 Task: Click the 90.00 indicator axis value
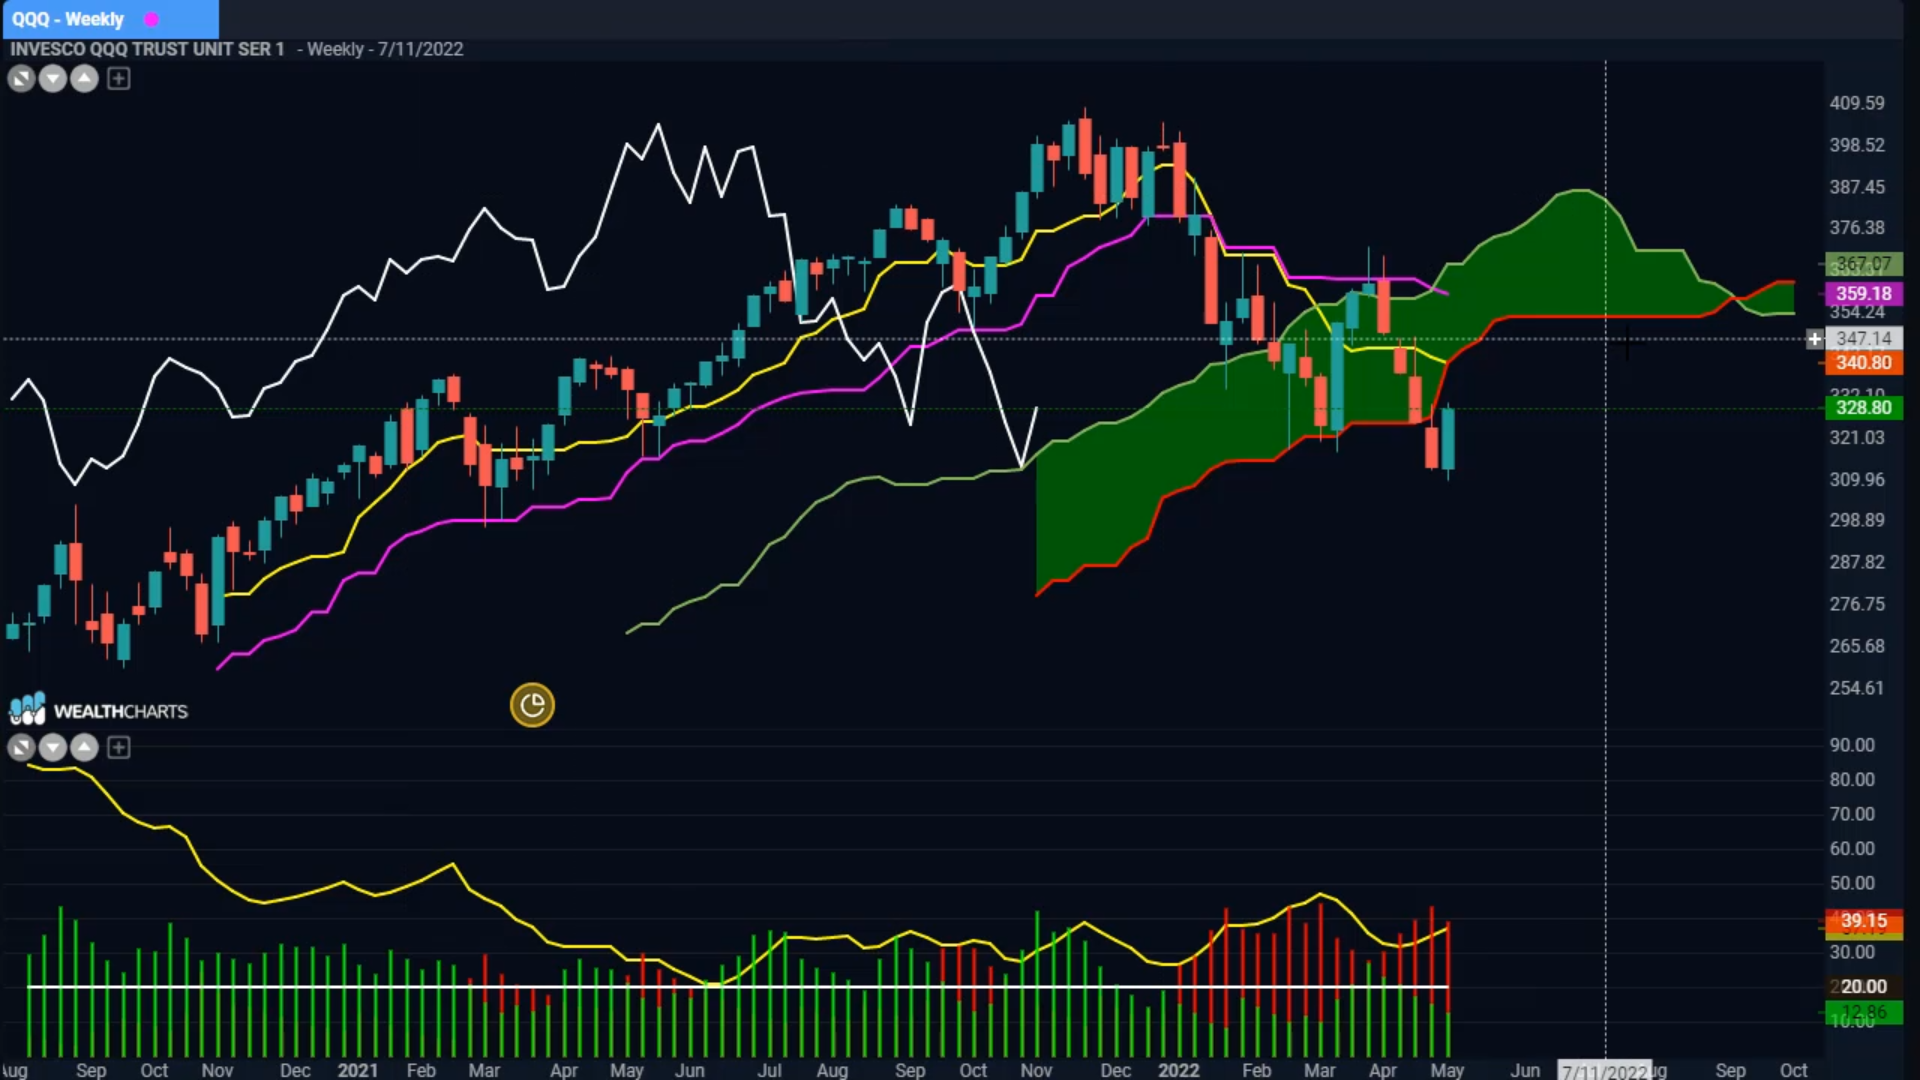pyautogui.click(x=1852, y=745)
